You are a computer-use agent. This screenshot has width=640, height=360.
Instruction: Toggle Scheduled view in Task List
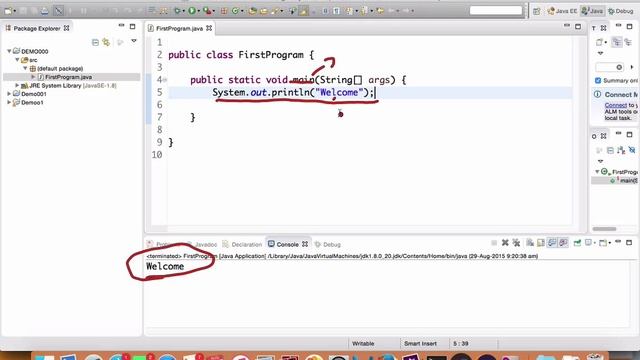coord(628,42)
